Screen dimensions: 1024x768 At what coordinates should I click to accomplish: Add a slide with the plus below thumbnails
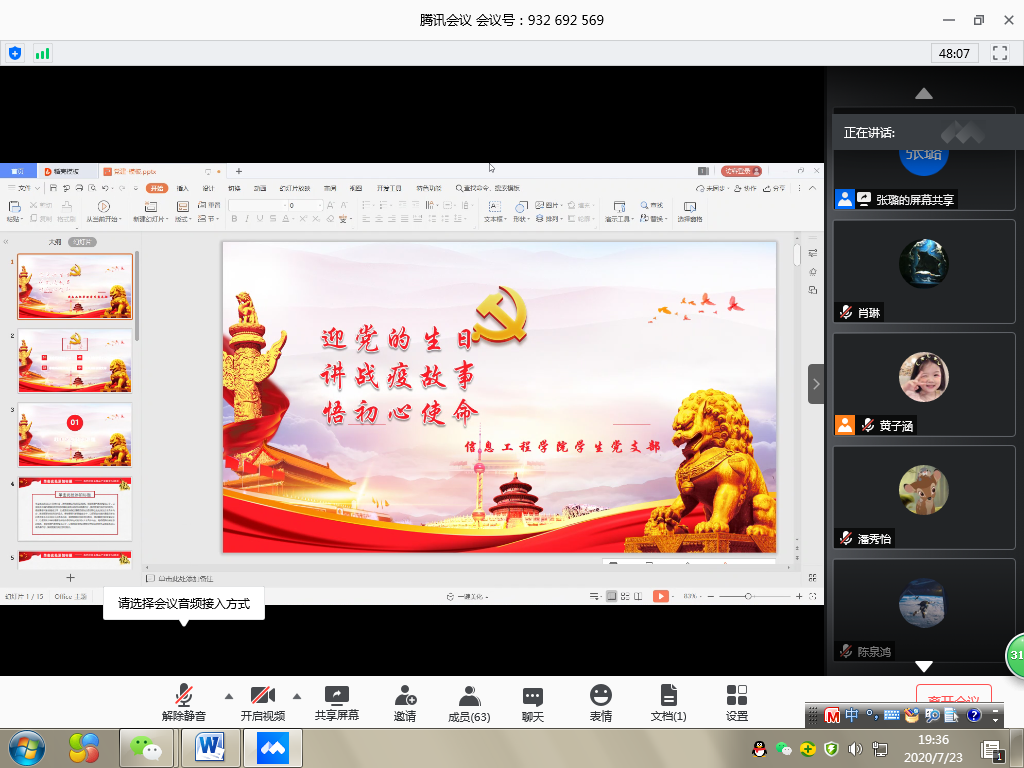[x=71, y=577]
